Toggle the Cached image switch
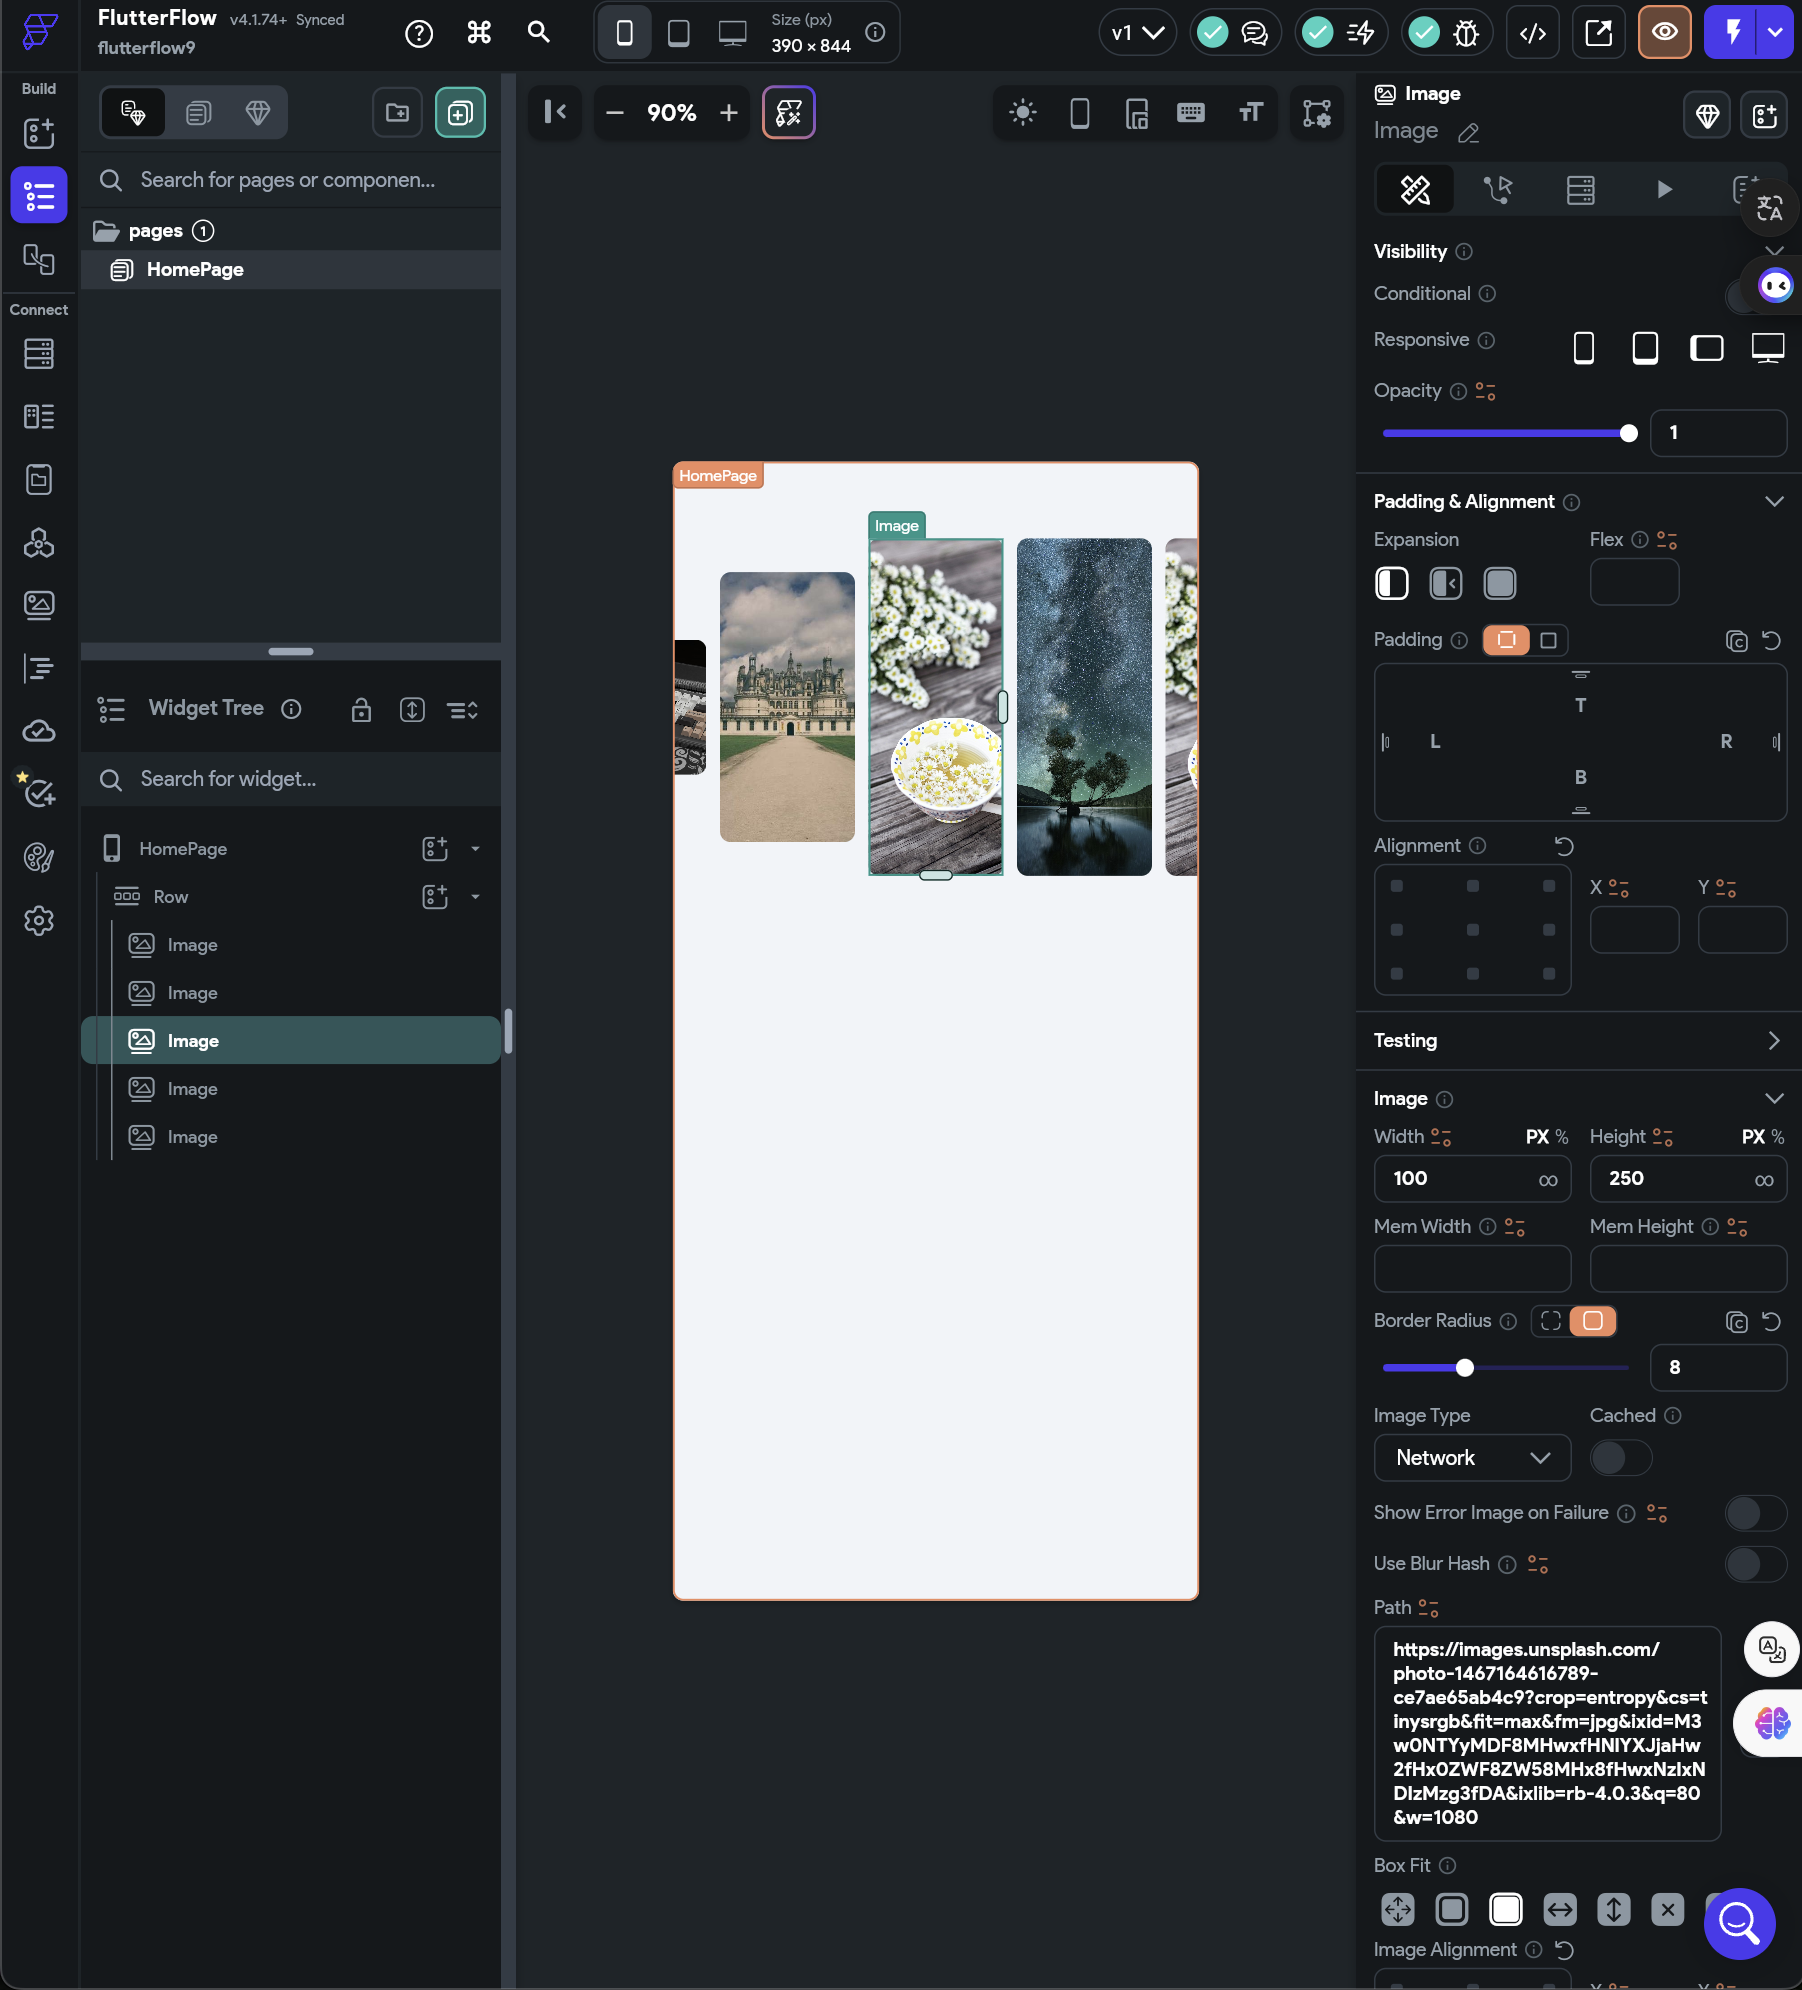This screenshot has width=1802, height=1990. click(1620, 1458)
